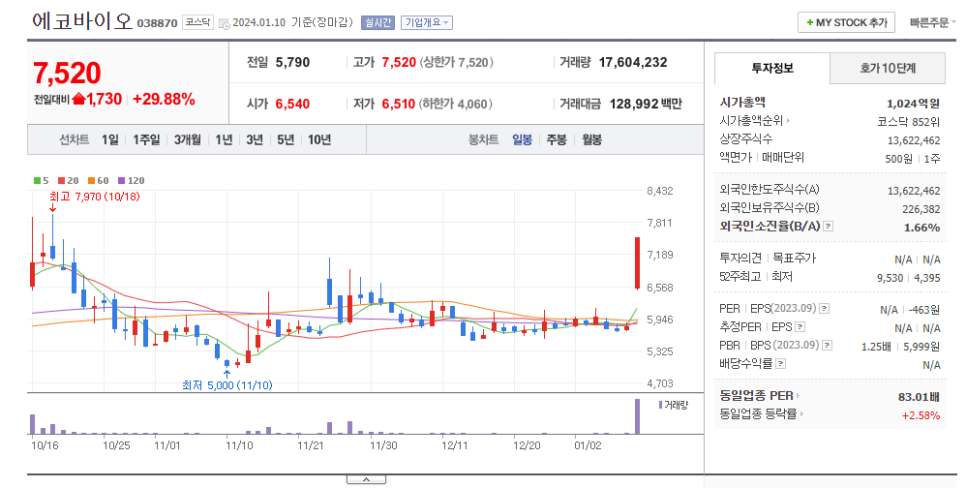Open help icon next to PER EPS(2023.09)
This screenshot has width=966, height=488.
coord(824,309)
